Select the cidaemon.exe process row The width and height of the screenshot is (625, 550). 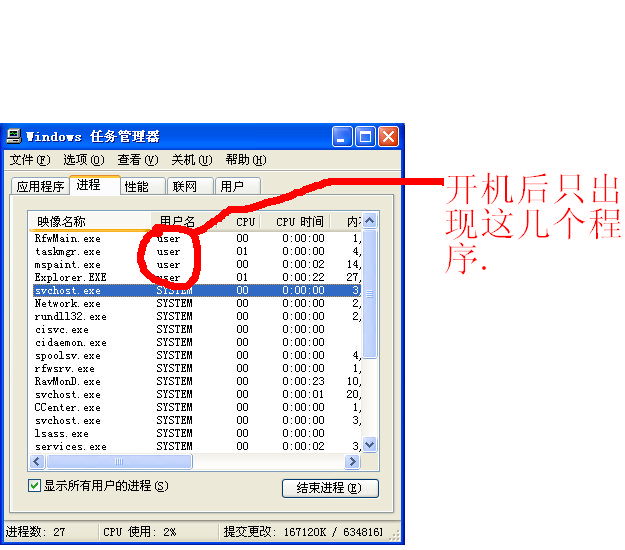(x=197, y=342)
